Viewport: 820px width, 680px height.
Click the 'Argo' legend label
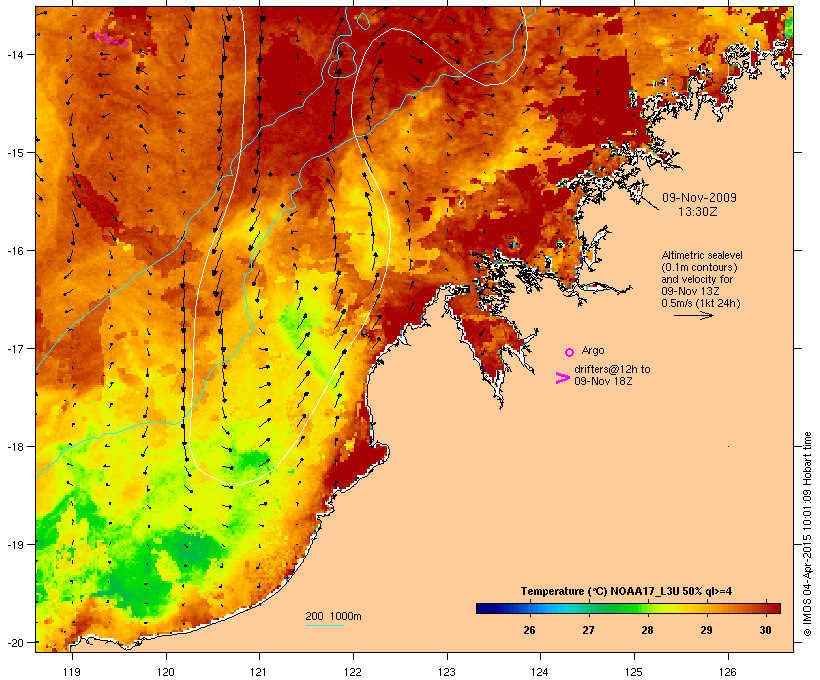[593, 350]
